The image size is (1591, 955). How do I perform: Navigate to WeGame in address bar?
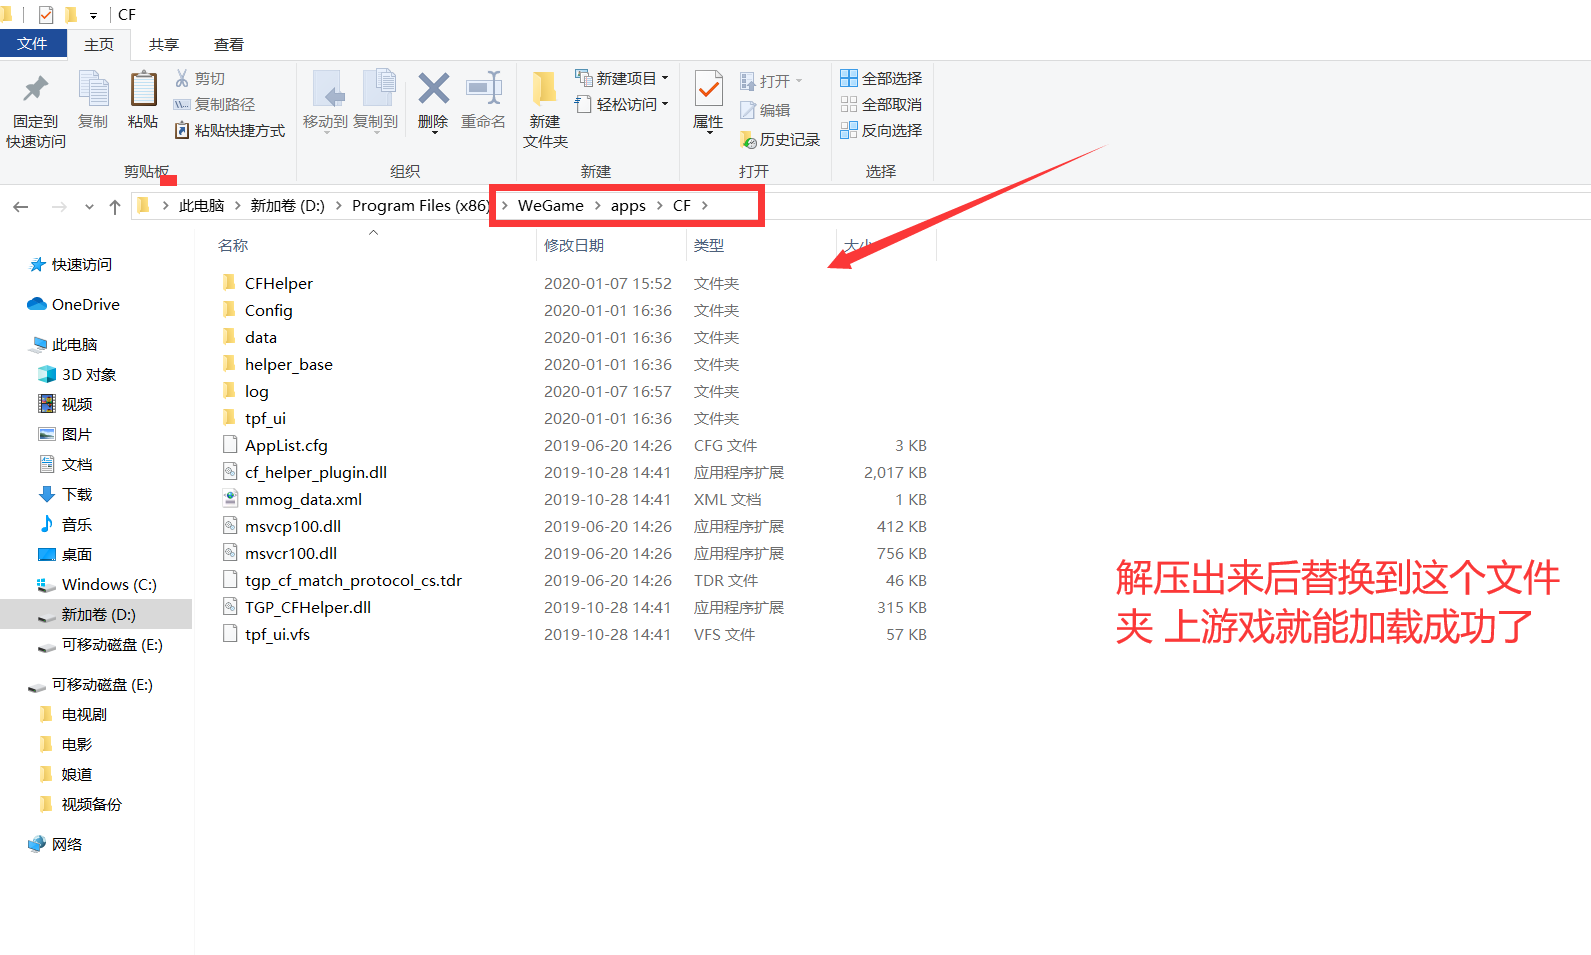coord(551,206)
